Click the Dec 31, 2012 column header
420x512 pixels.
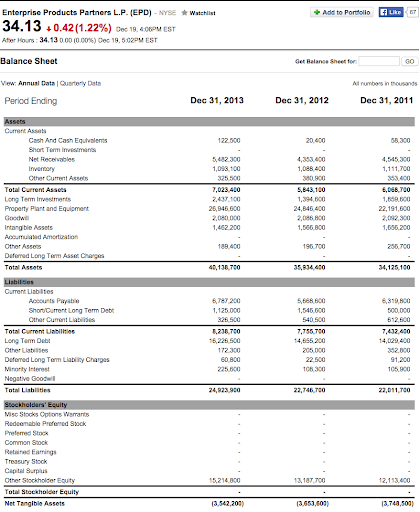[302, 100]
